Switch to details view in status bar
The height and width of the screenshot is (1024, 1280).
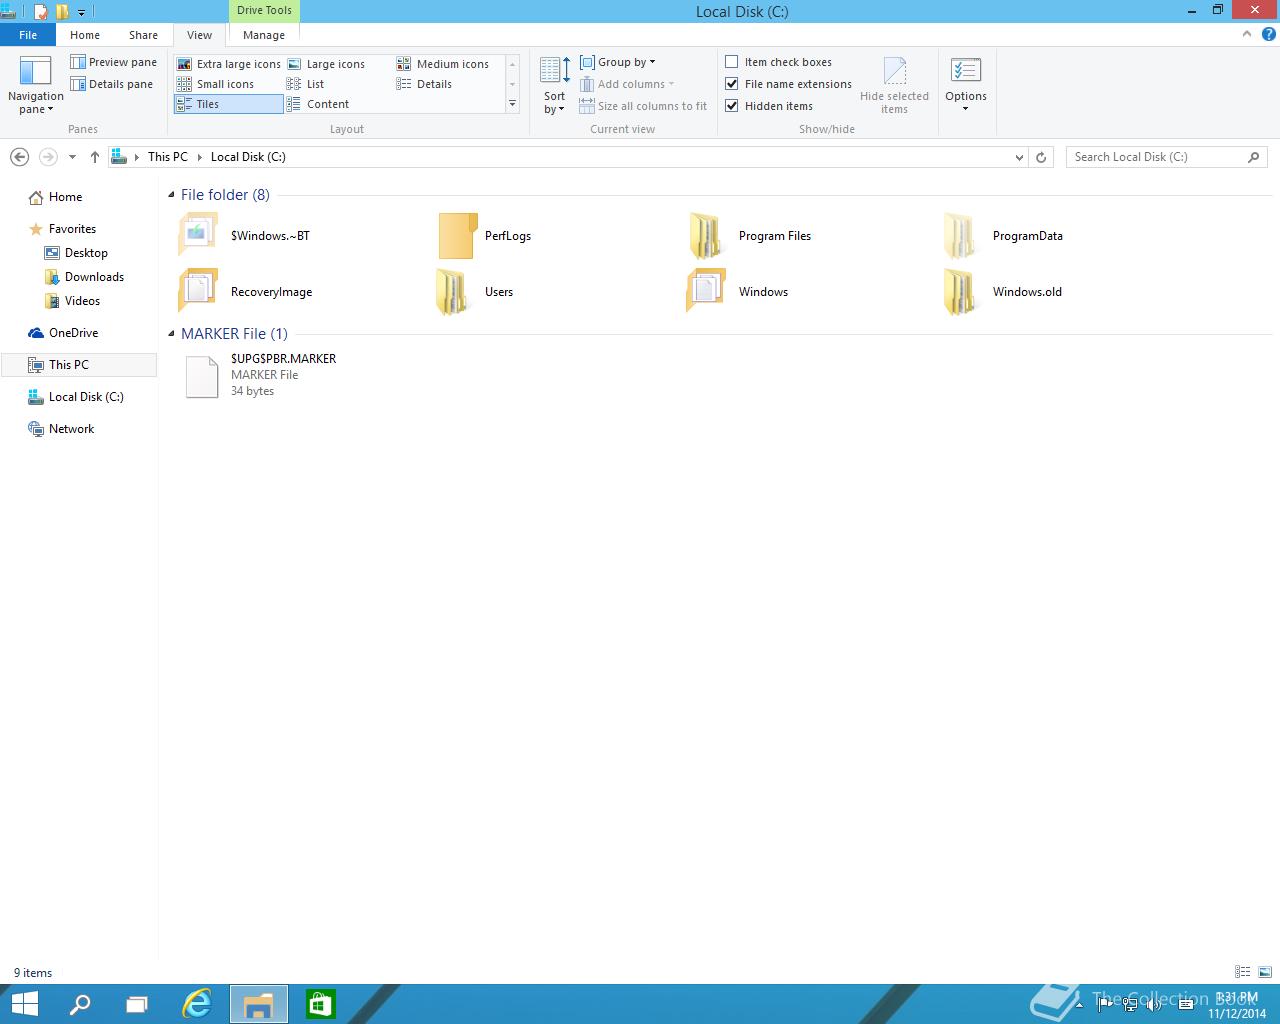click(x=1243, y=972)
